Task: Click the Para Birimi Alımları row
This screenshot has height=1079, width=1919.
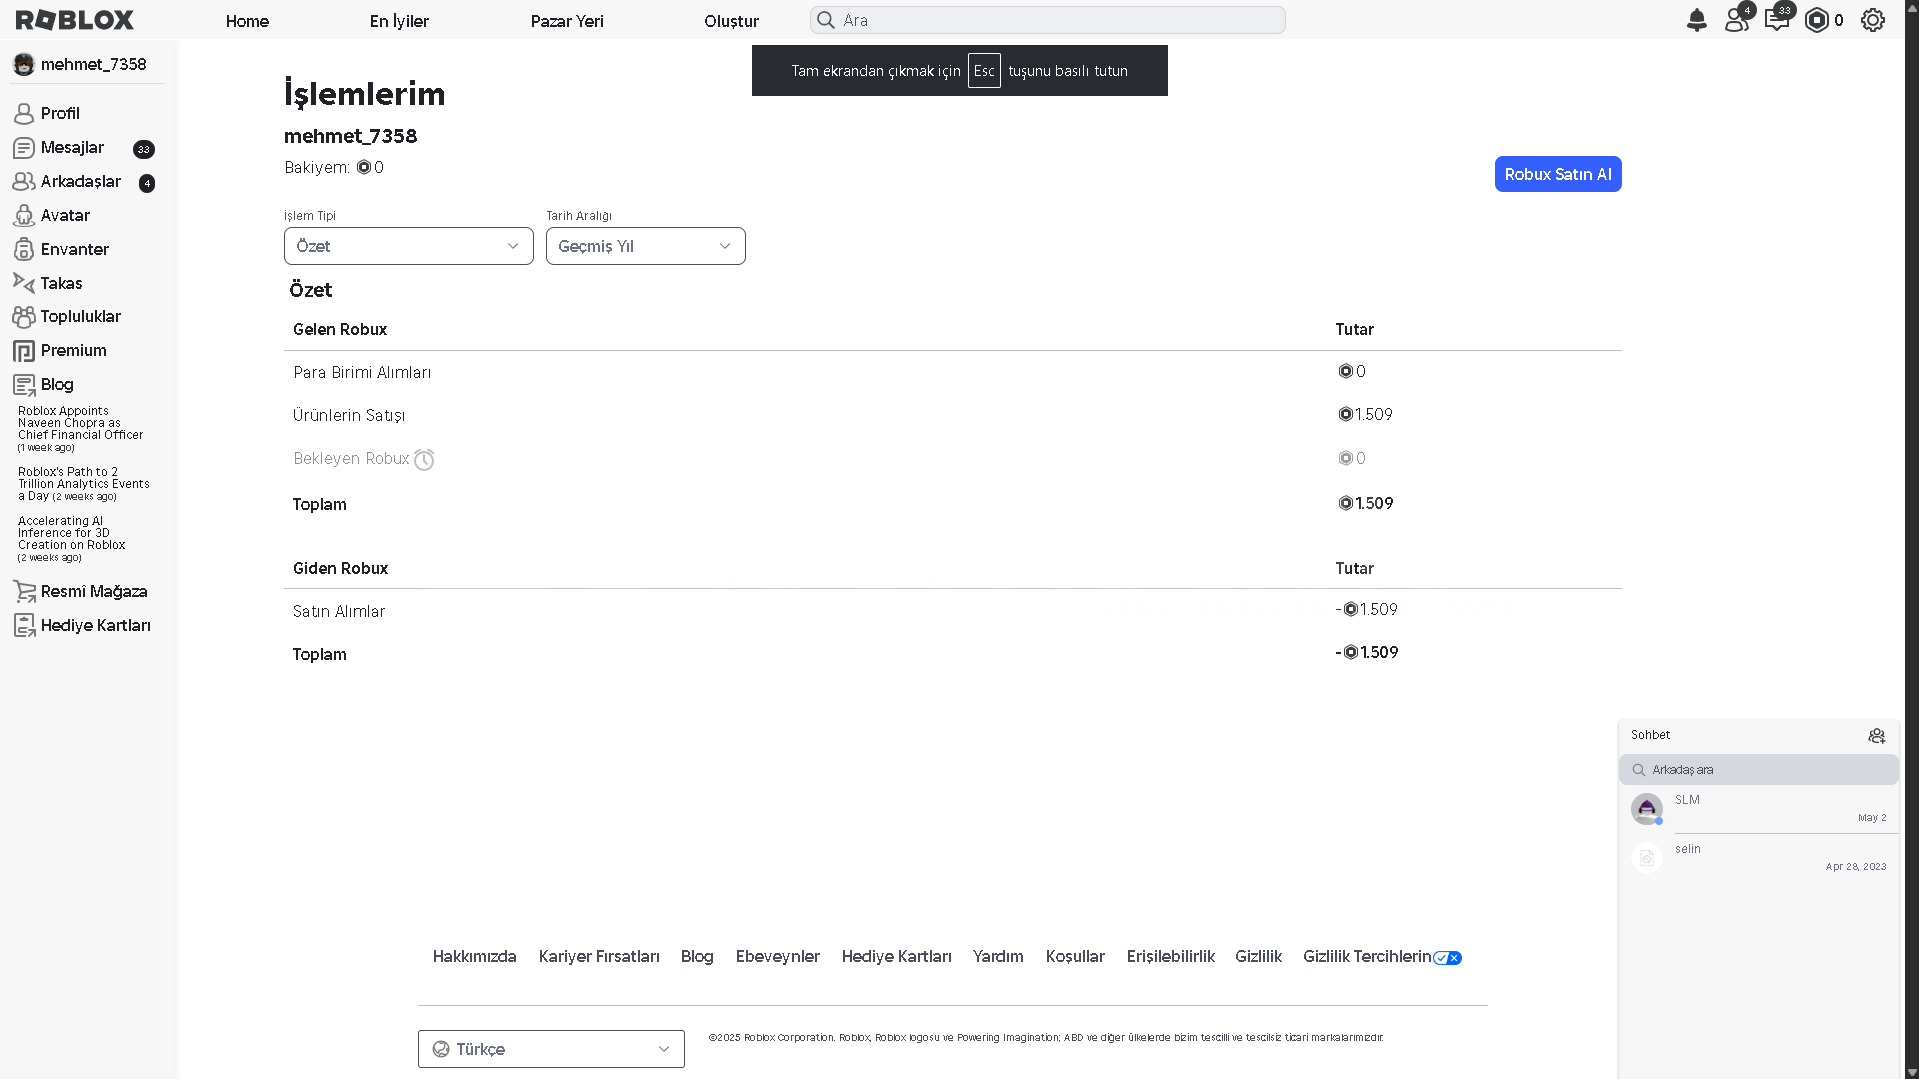Action: [x=952, y=372]
